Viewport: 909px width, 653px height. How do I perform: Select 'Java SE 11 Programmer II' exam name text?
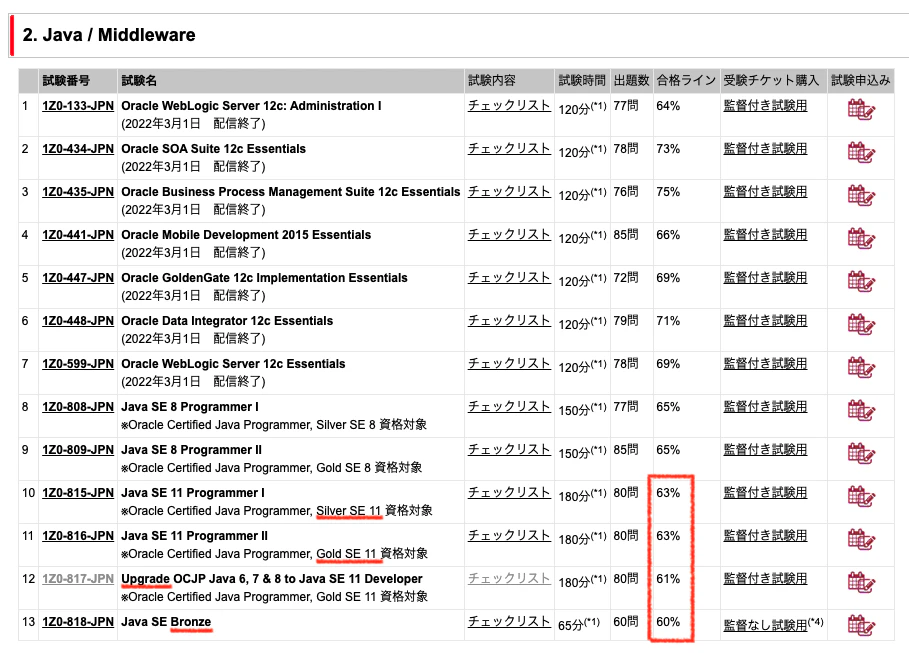(194, 536)
